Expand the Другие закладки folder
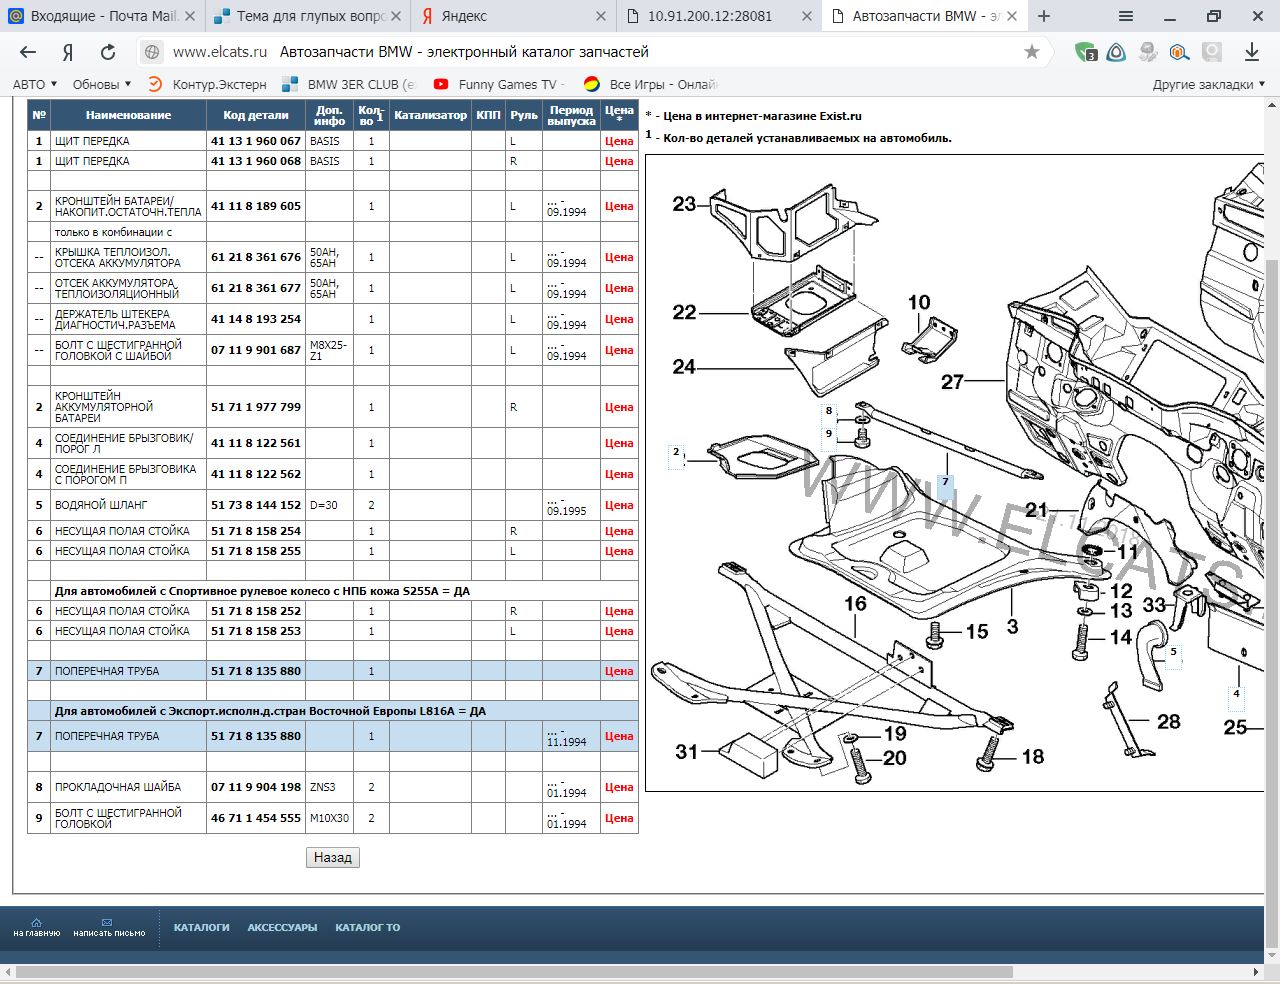 1209,84
